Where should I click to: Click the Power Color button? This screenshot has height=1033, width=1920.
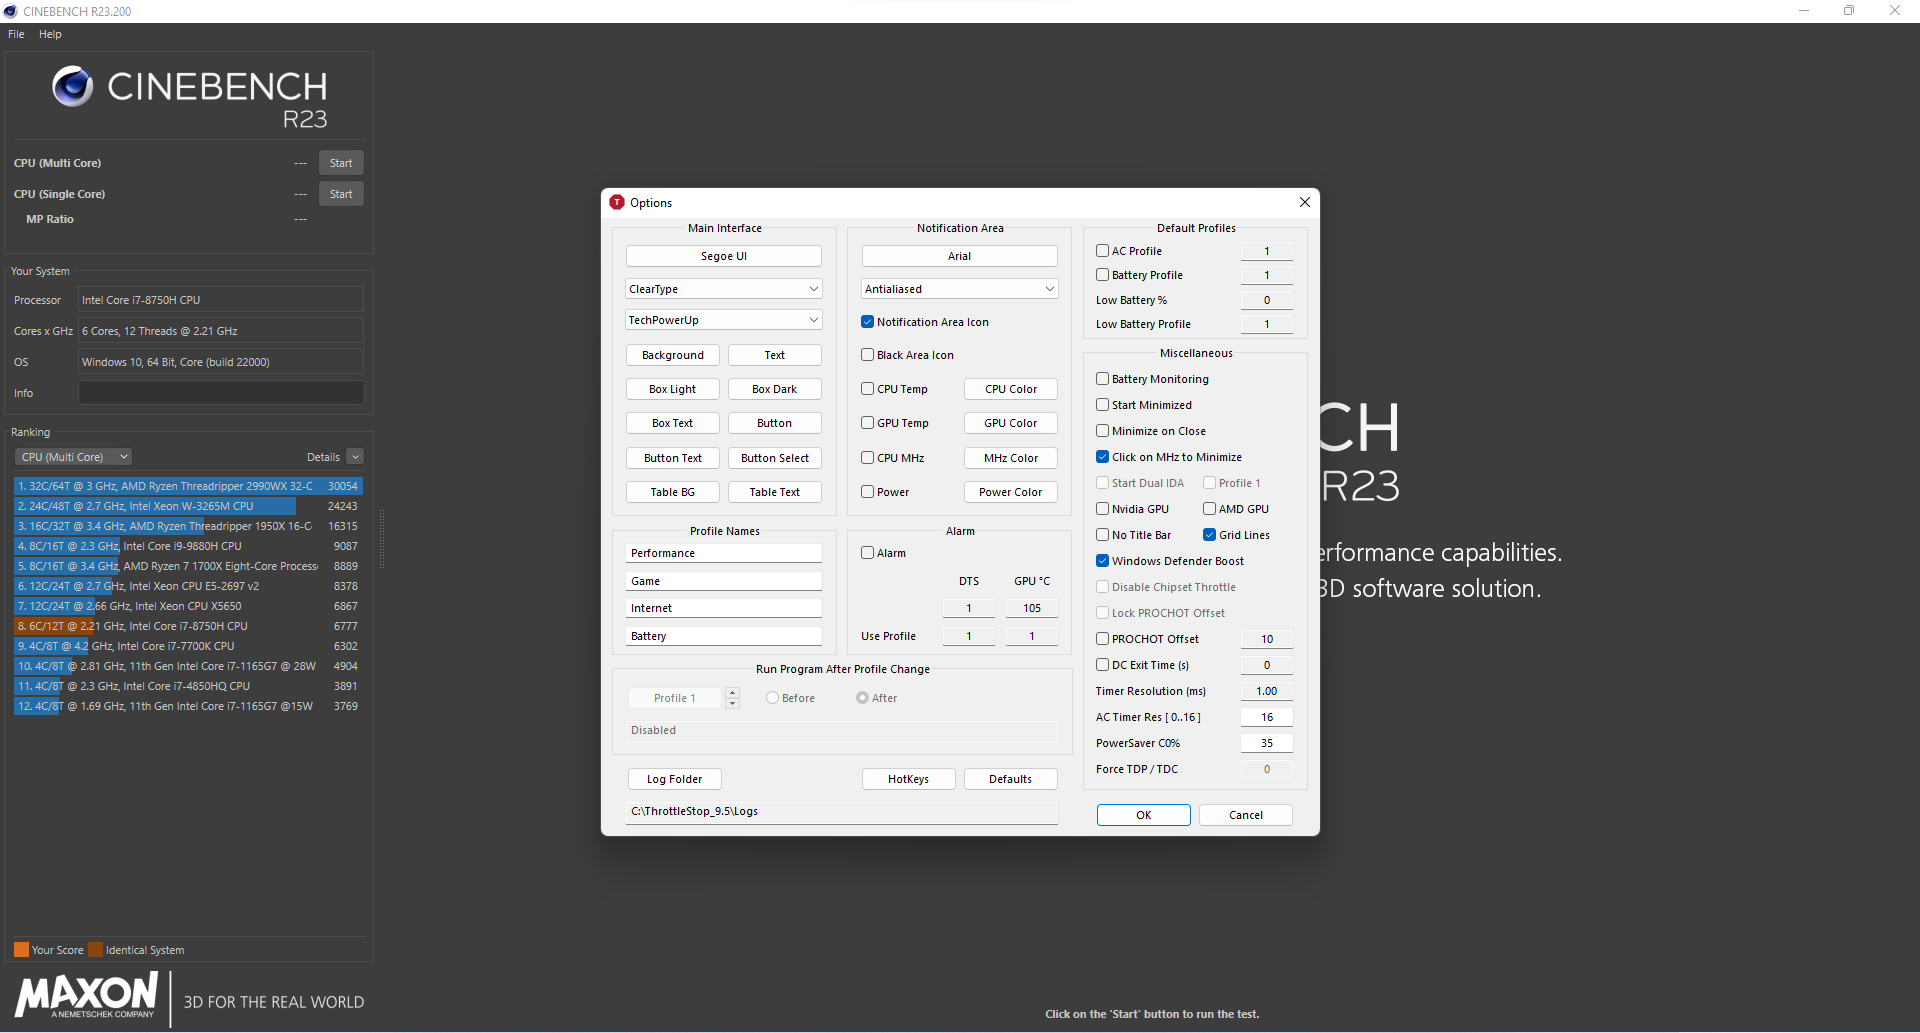[x=1011, y=492]
